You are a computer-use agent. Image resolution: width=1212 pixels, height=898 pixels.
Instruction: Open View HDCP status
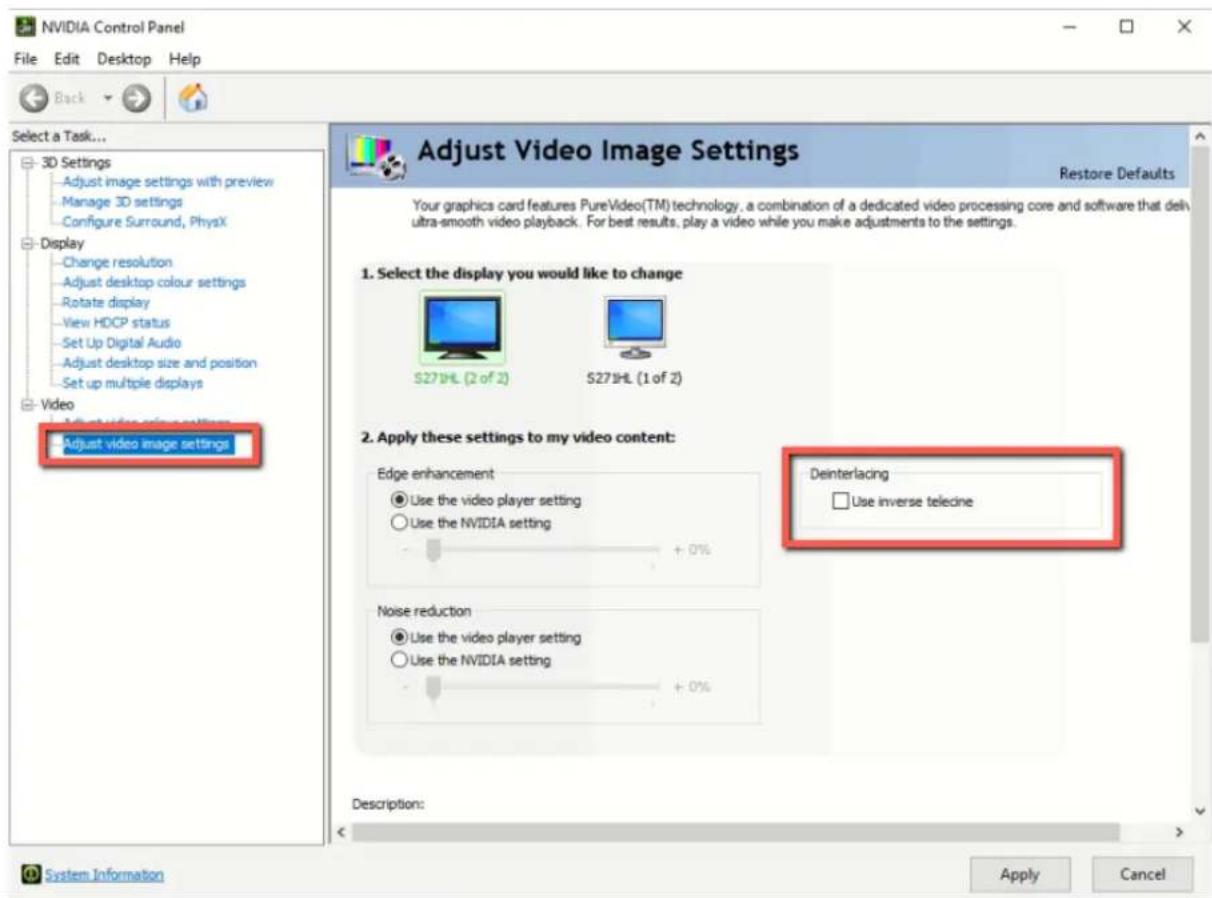116,322
